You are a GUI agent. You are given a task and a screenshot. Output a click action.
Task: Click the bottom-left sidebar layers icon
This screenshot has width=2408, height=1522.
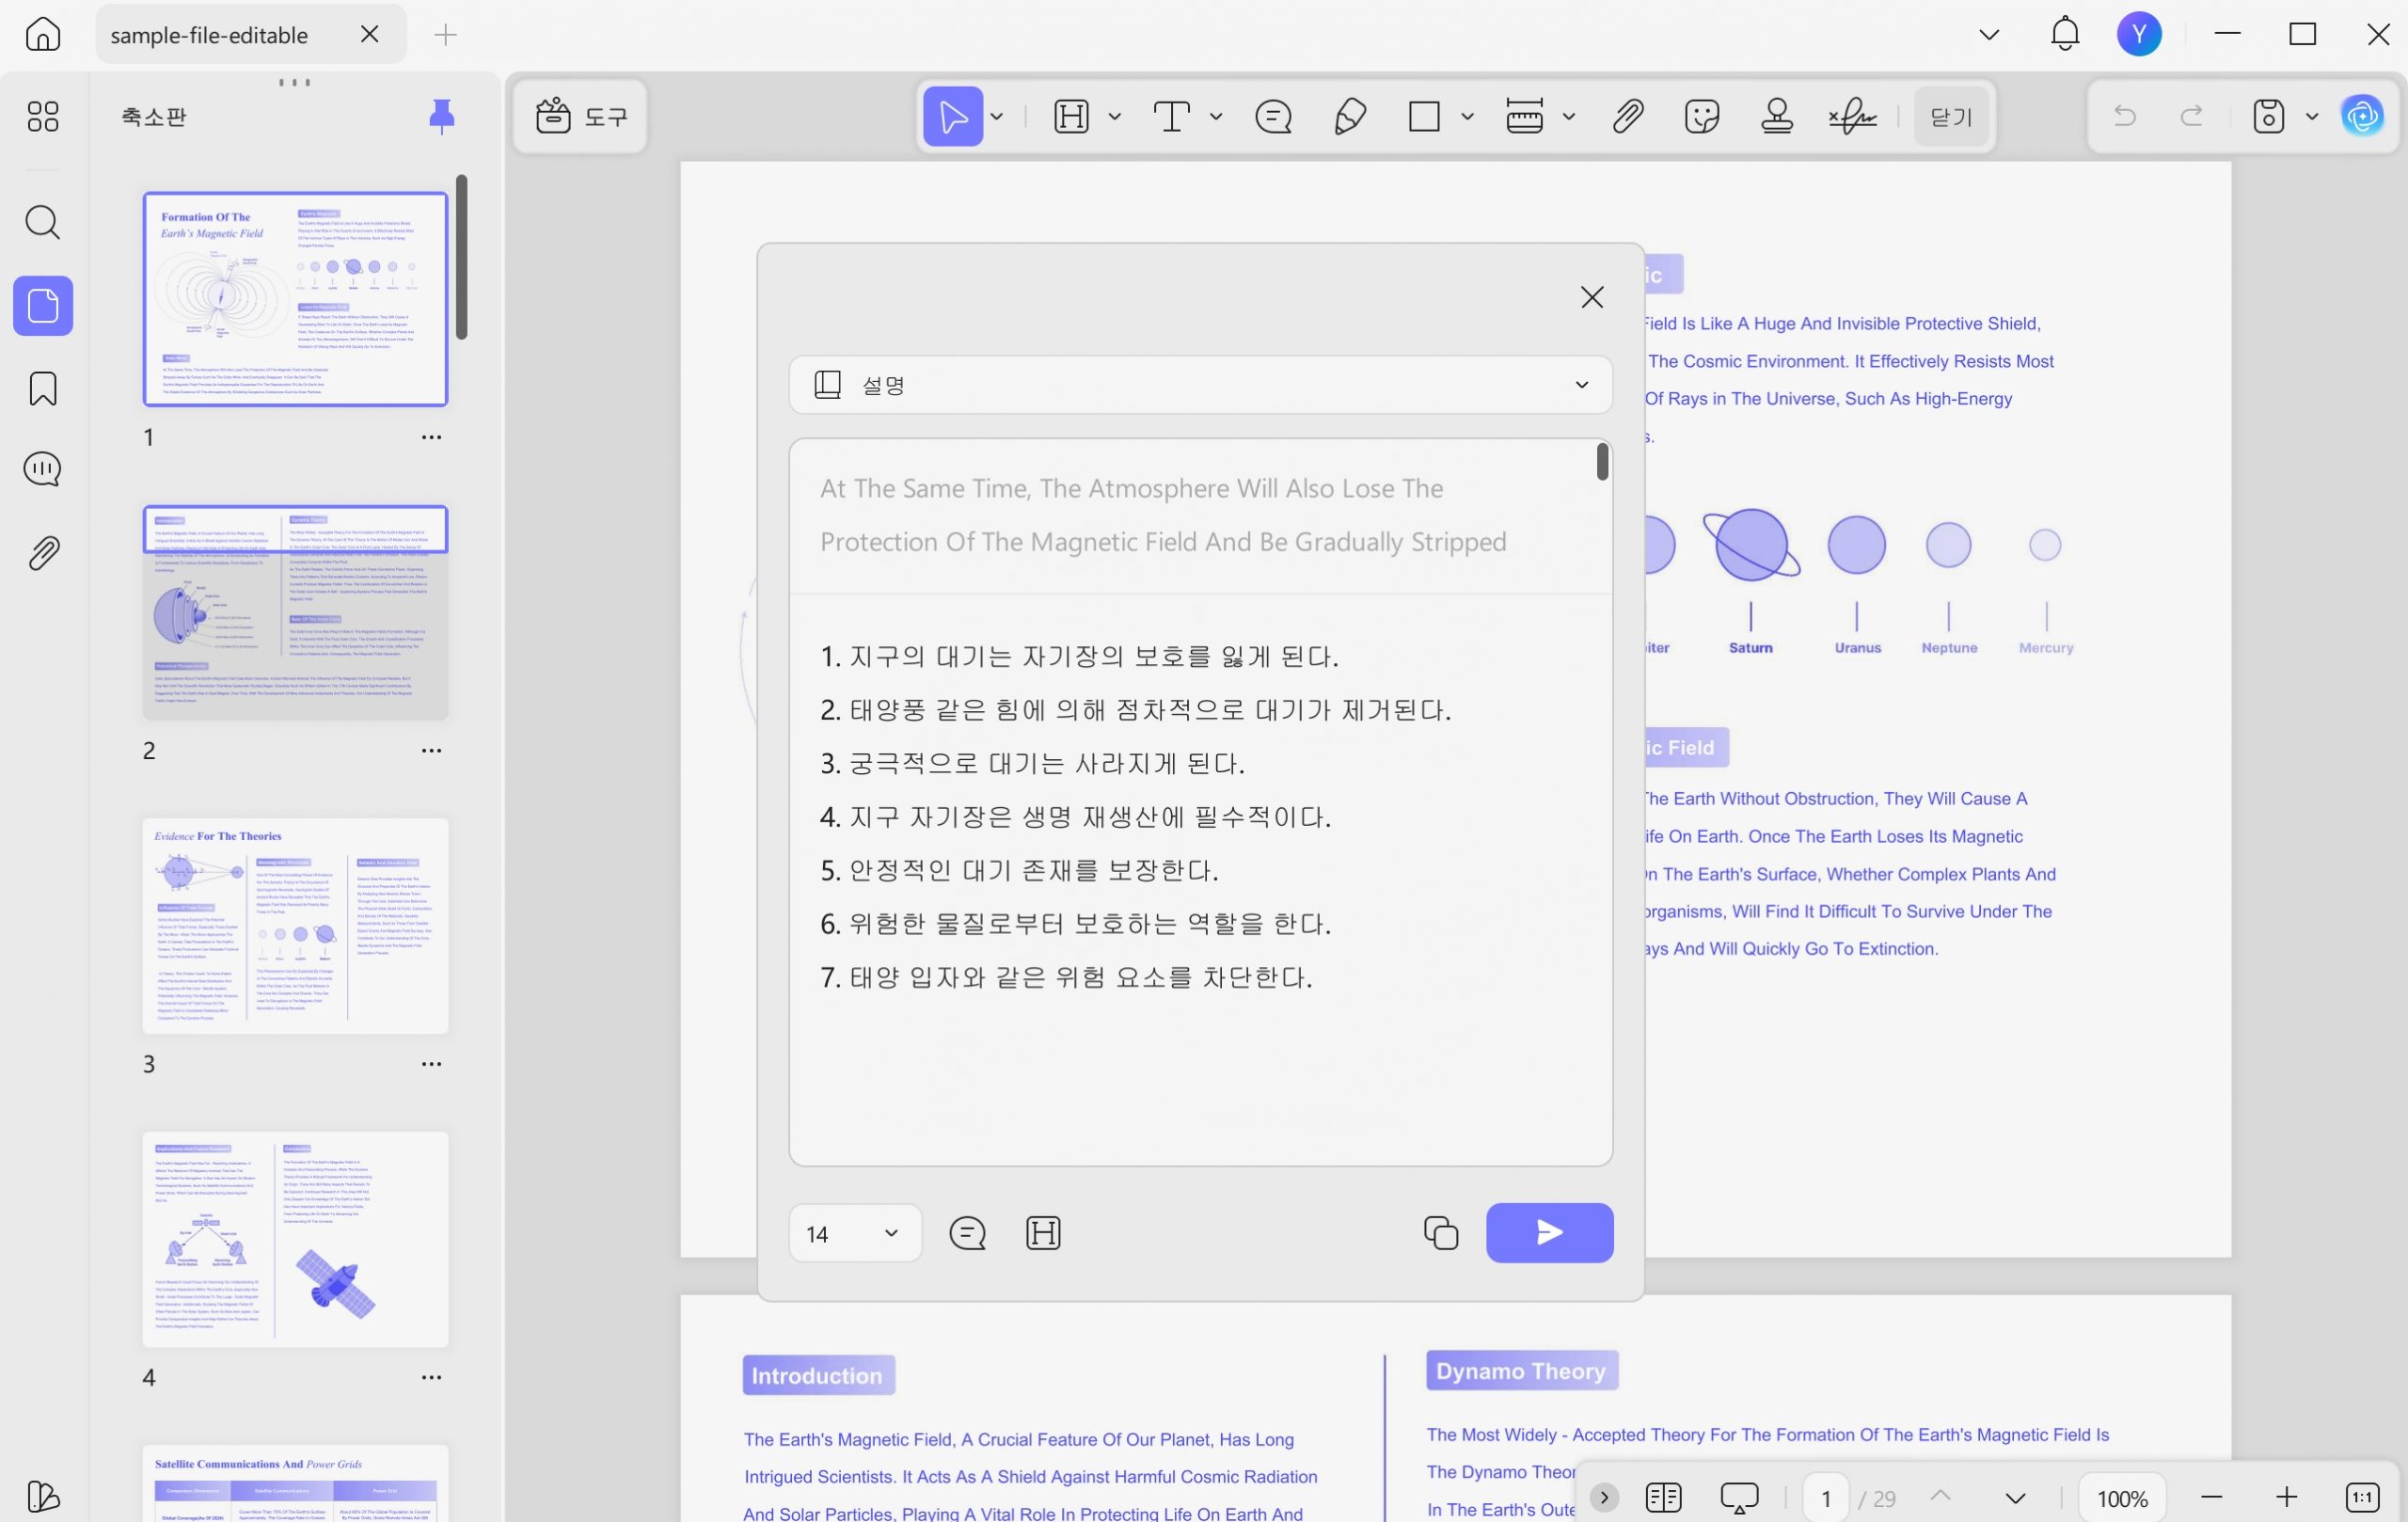pos(43,1496)
